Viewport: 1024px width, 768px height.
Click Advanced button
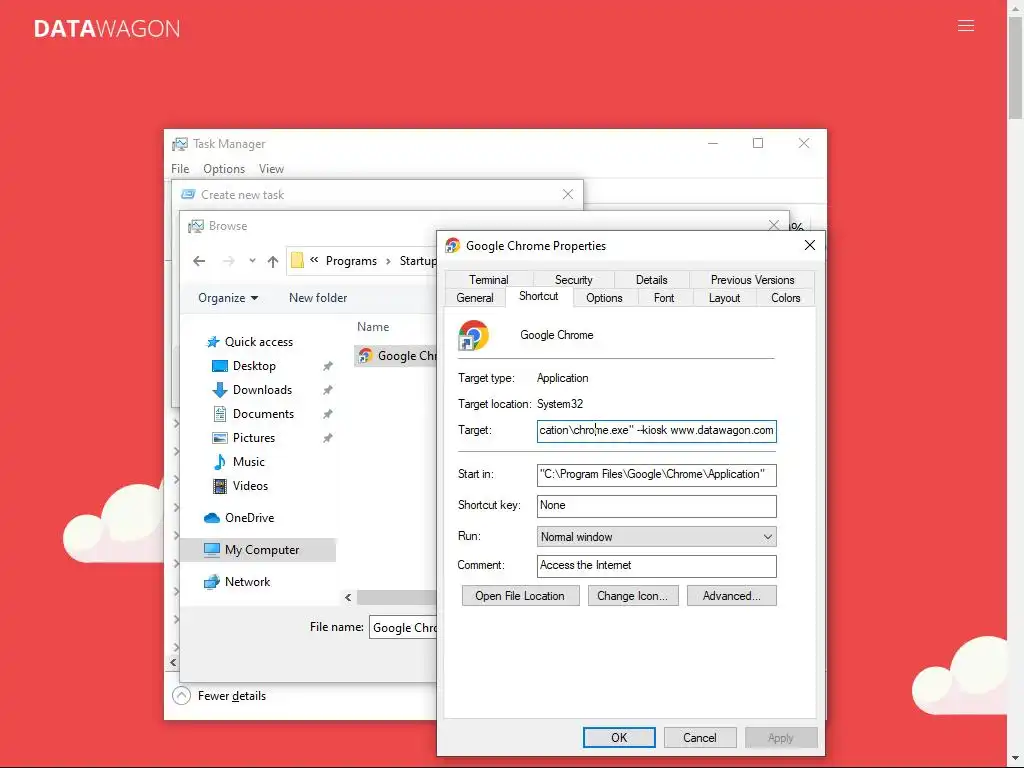pos(731,596)
